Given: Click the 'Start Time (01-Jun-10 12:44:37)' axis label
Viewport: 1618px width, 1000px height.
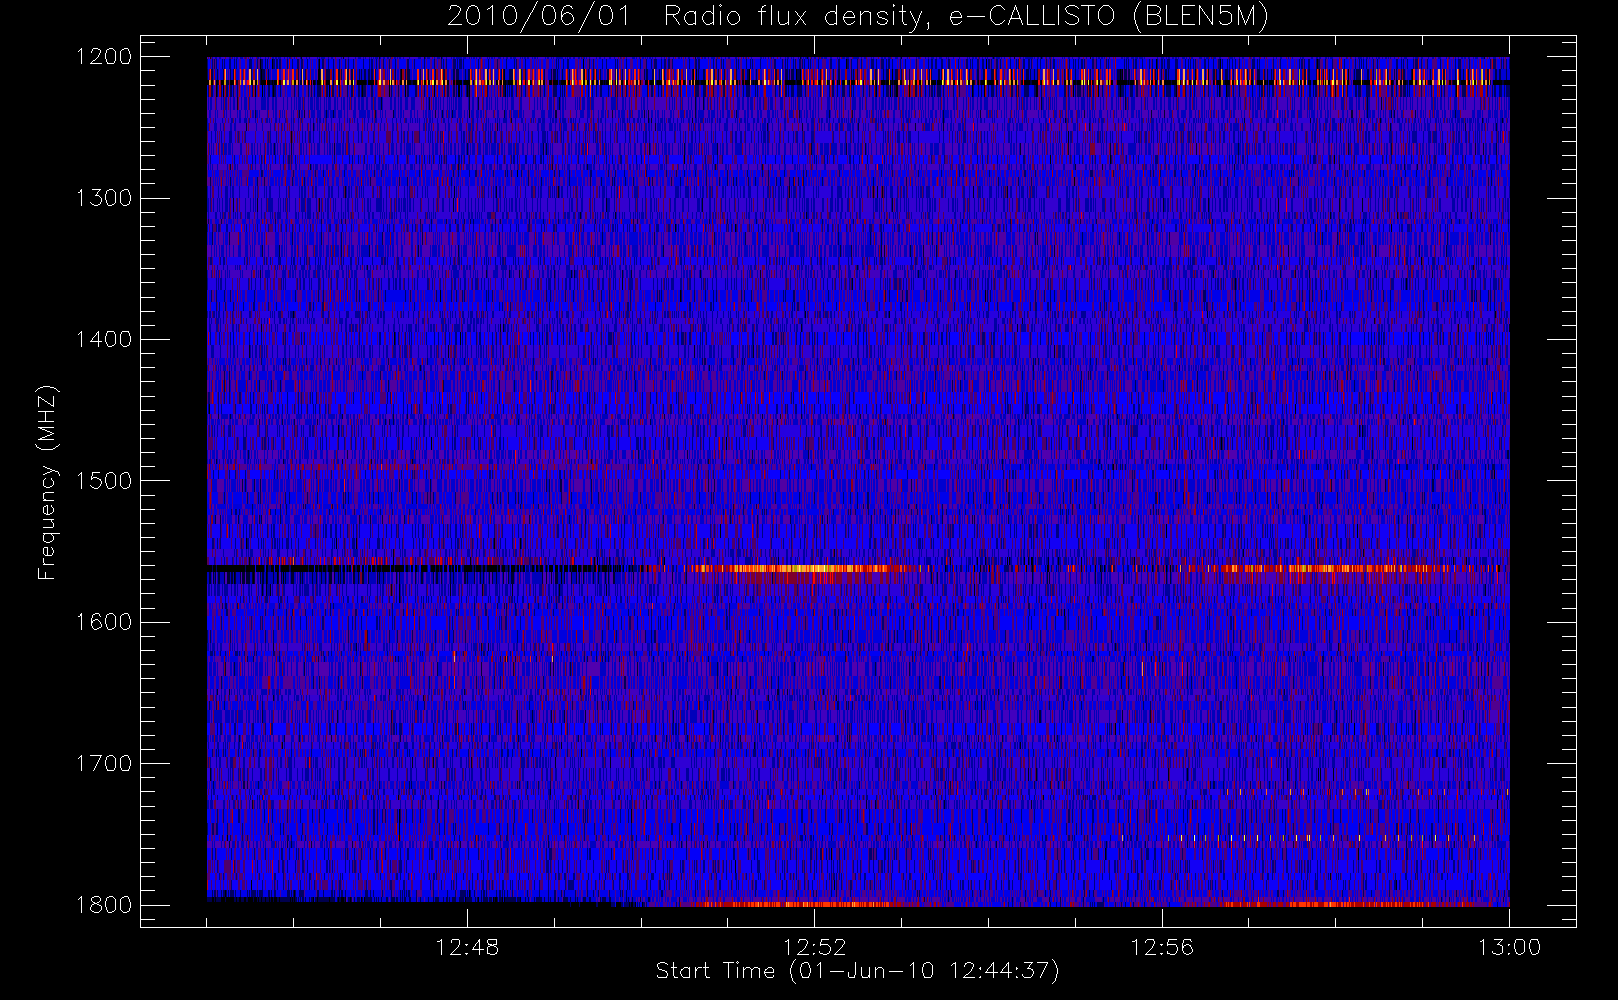Looking at the screenshot, I should tap(857, 971).
